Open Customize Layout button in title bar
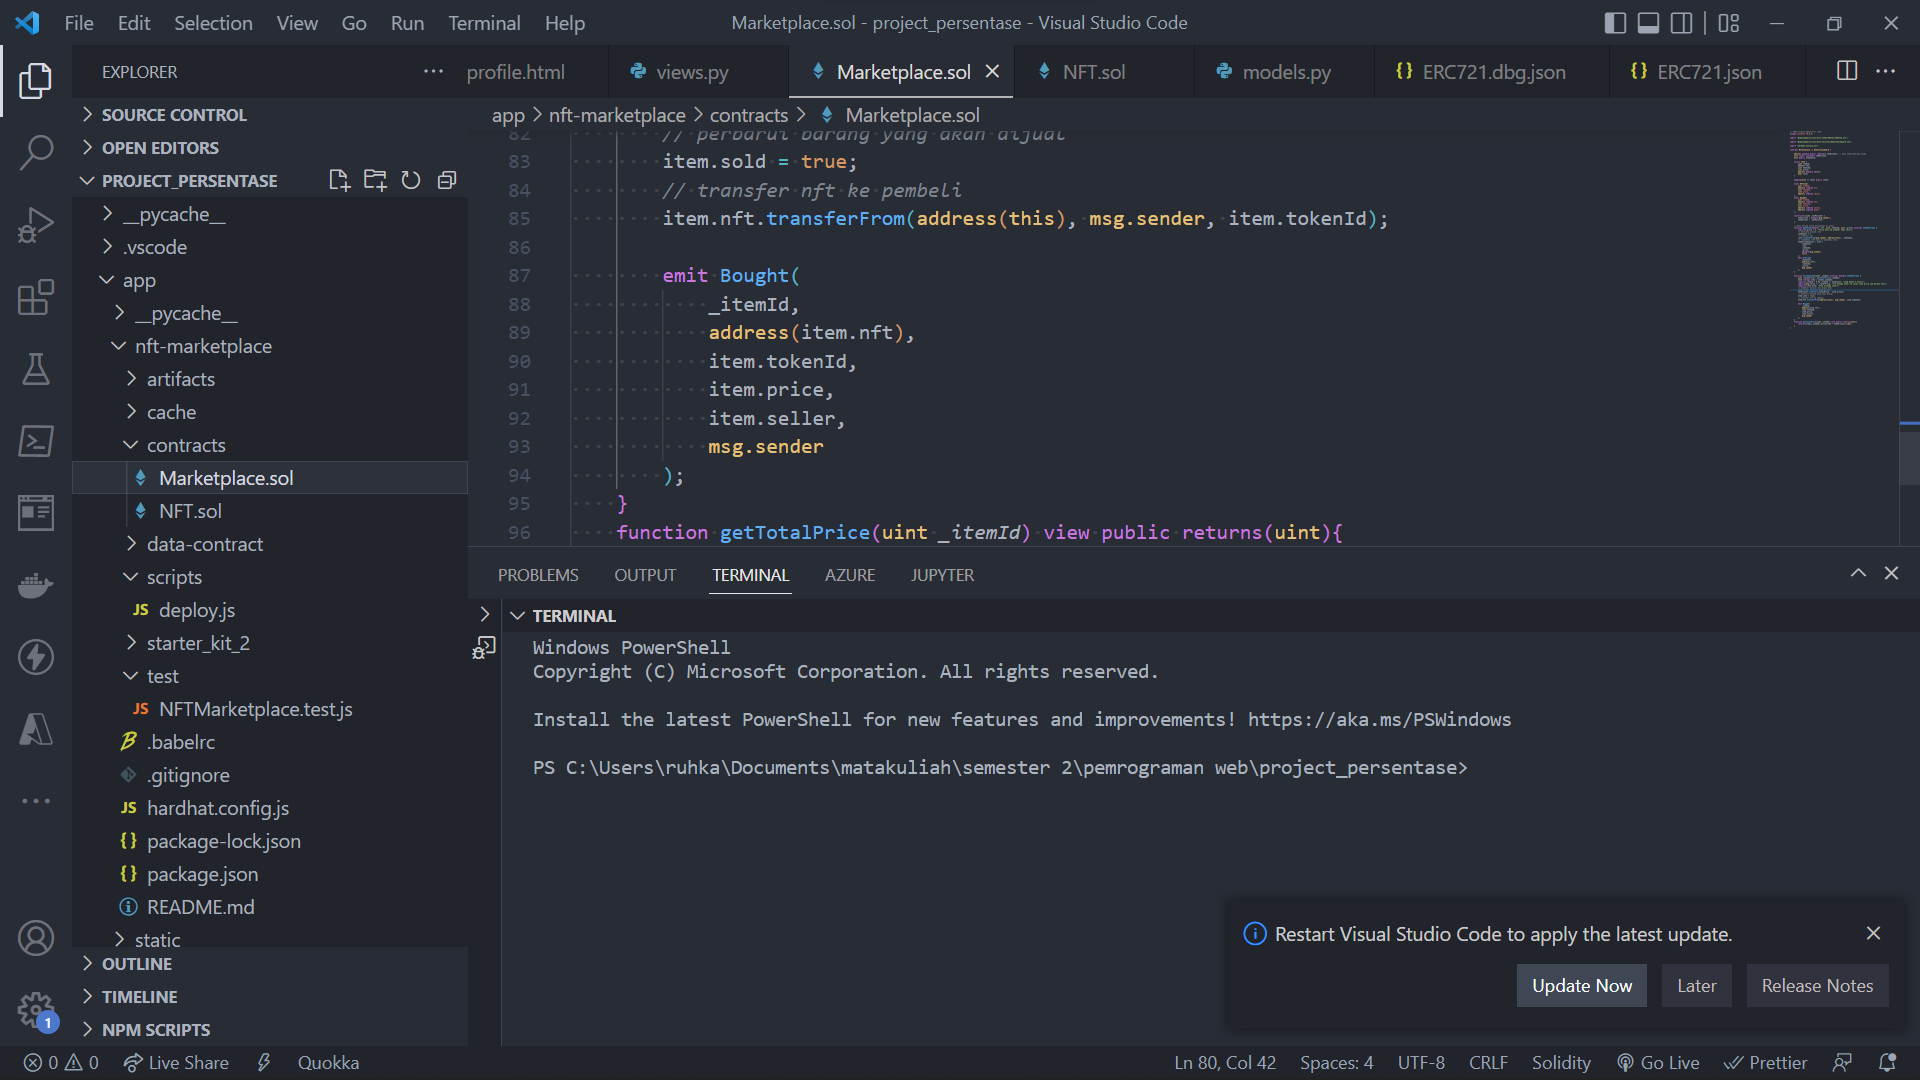Image resolution: width=1920 pixels, height=1080 pixels. tap(1729, 23)
